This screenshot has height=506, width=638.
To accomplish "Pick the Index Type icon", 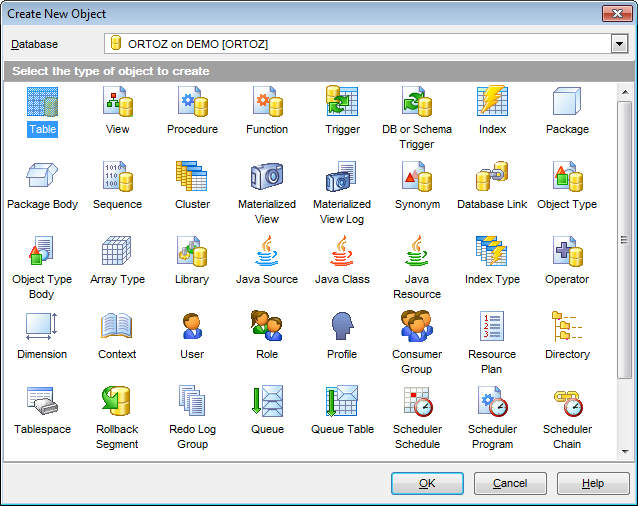I will click(x=492, y=251).
